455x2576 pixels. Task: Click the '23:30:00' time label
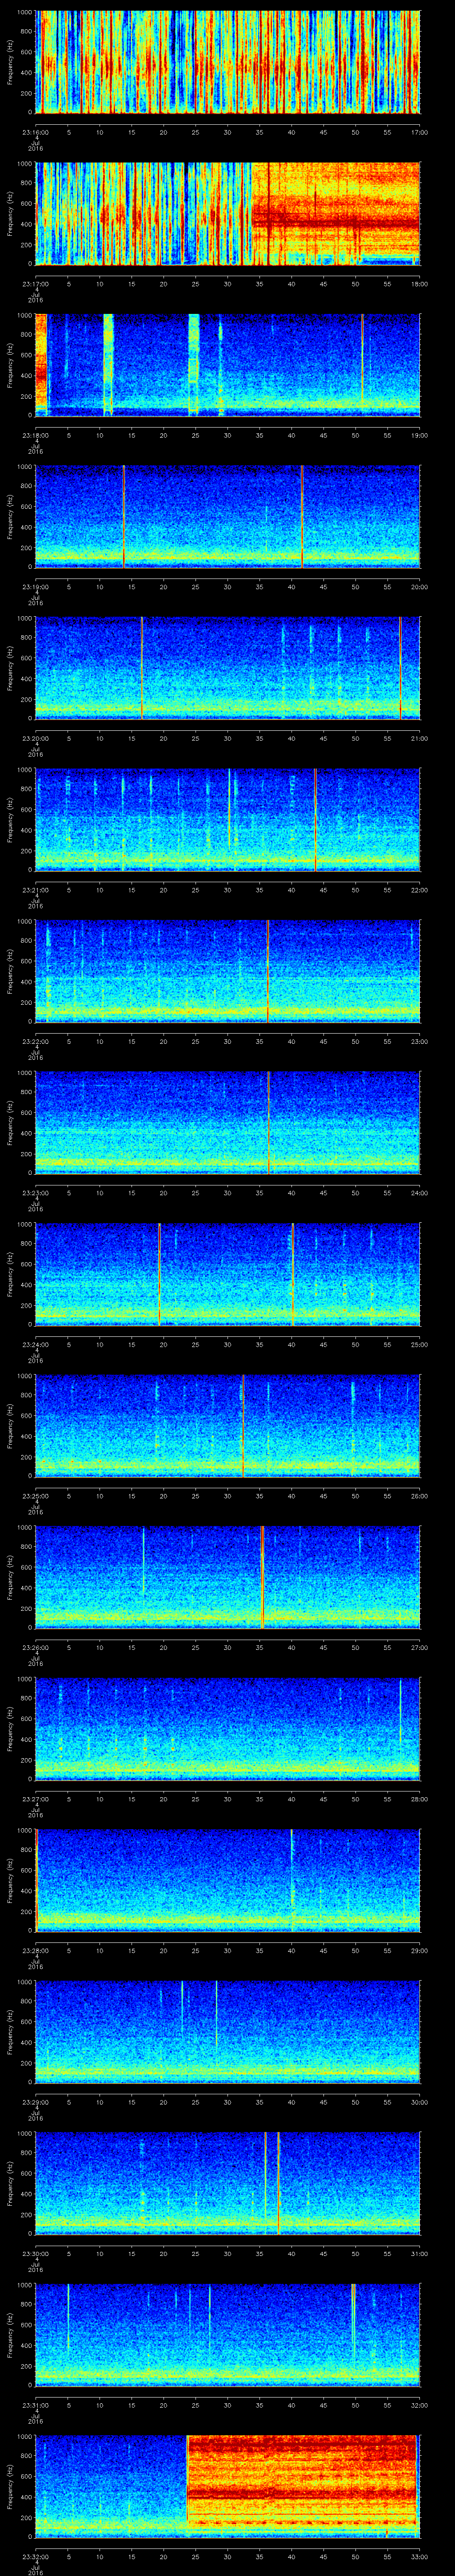point(35,2255)
